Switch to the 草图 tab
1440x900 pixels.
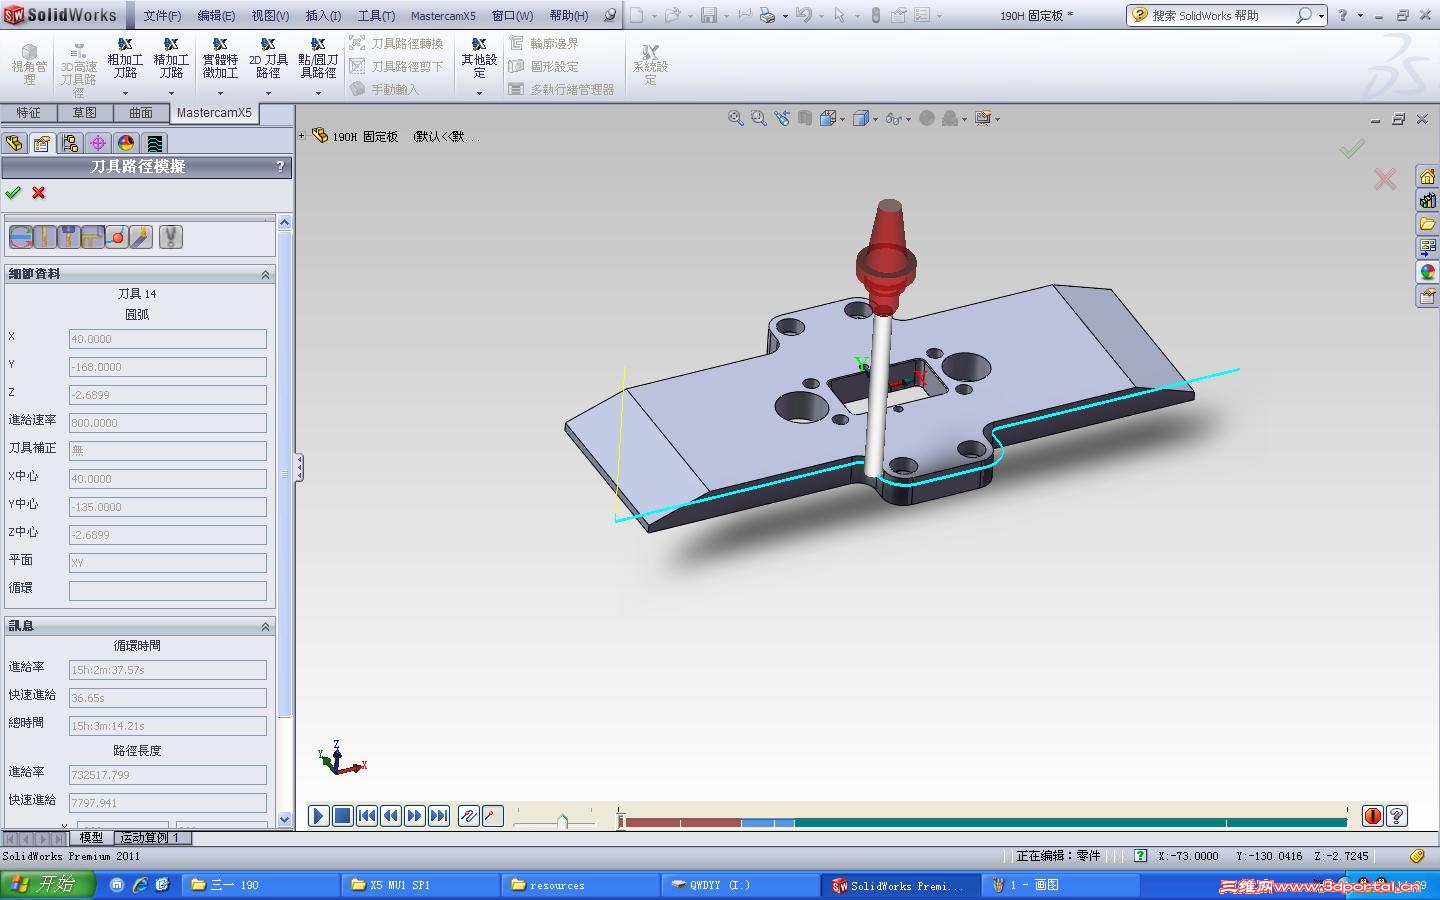click(85, 113)
